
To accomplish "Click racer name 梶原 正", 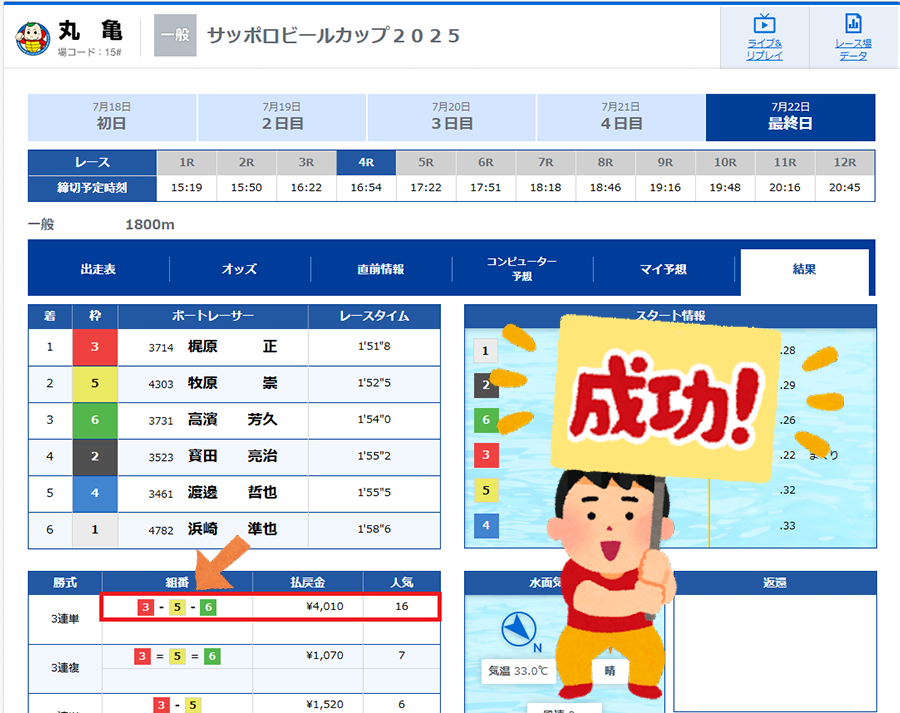I will click(232, 347).
